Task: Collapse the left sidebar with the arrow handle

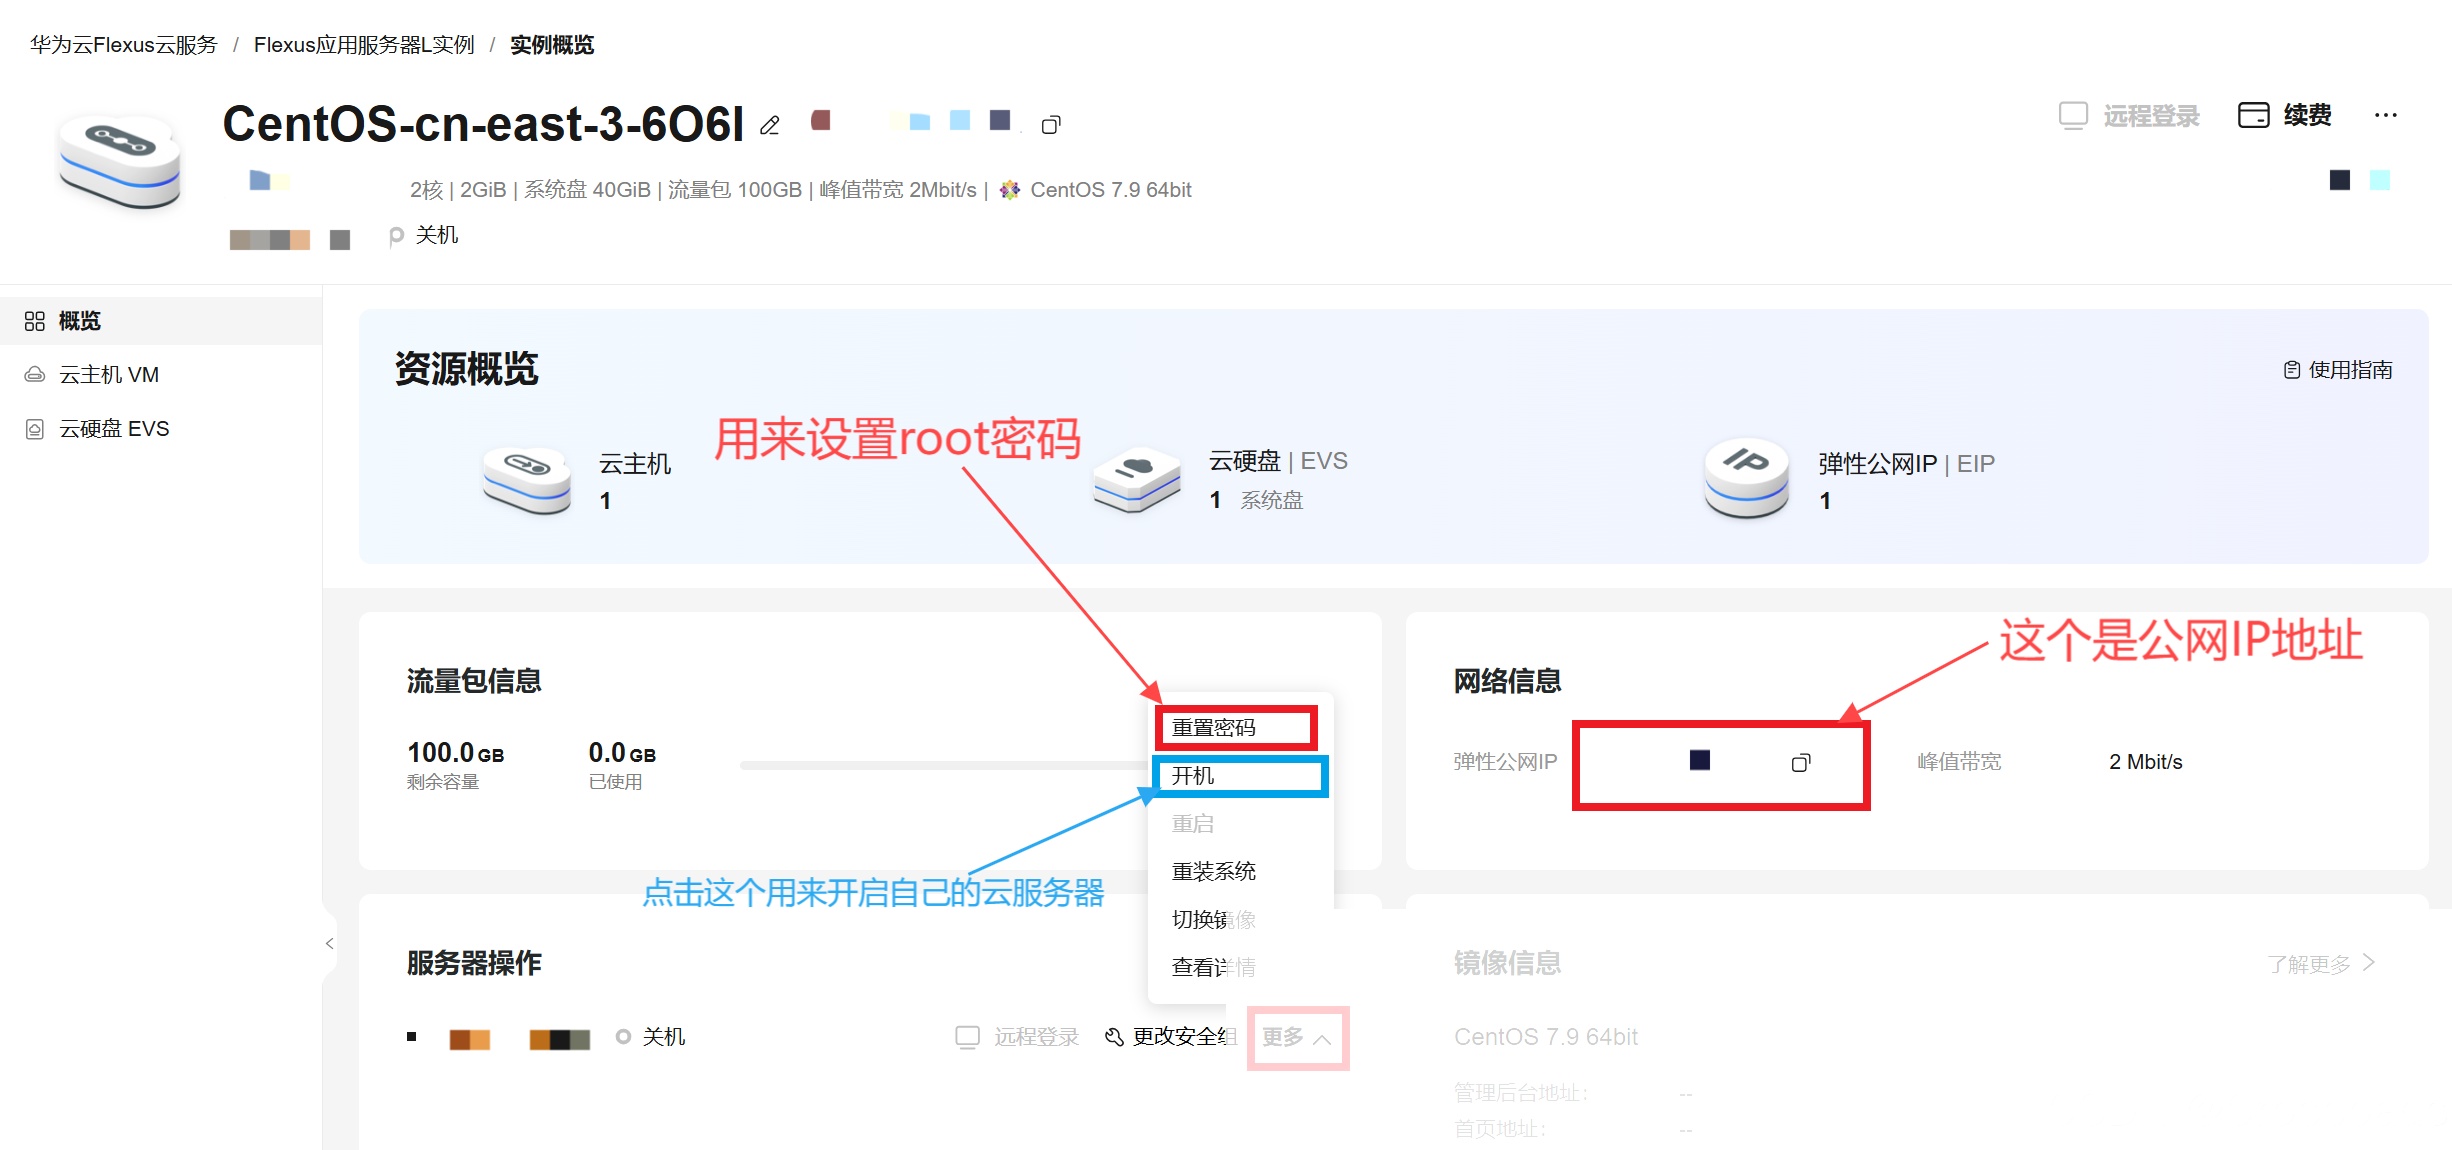Action: point(329,943)
